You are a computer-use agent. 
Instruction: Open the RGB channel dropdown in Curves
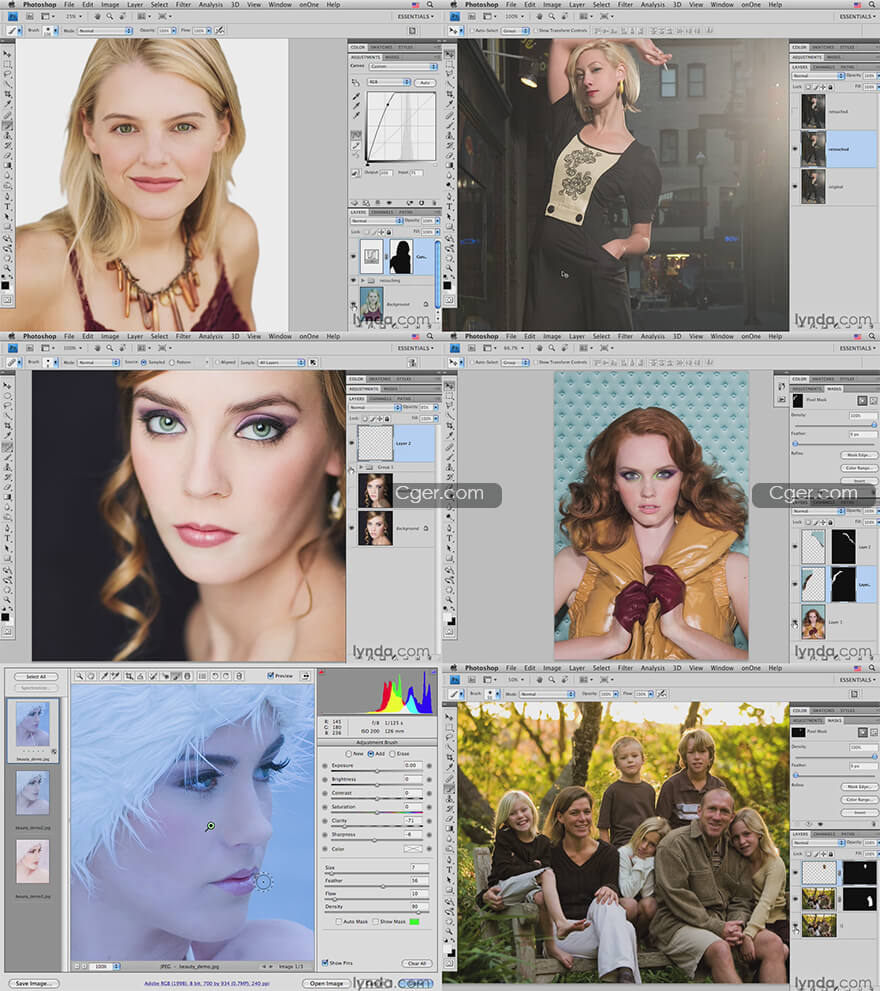(389, 82)
